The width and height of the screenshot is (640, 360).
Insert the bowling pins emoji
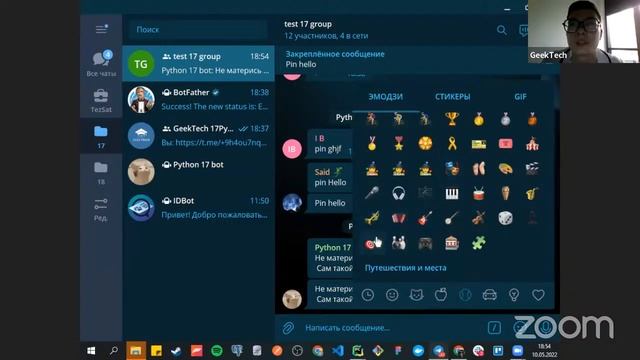398,243
